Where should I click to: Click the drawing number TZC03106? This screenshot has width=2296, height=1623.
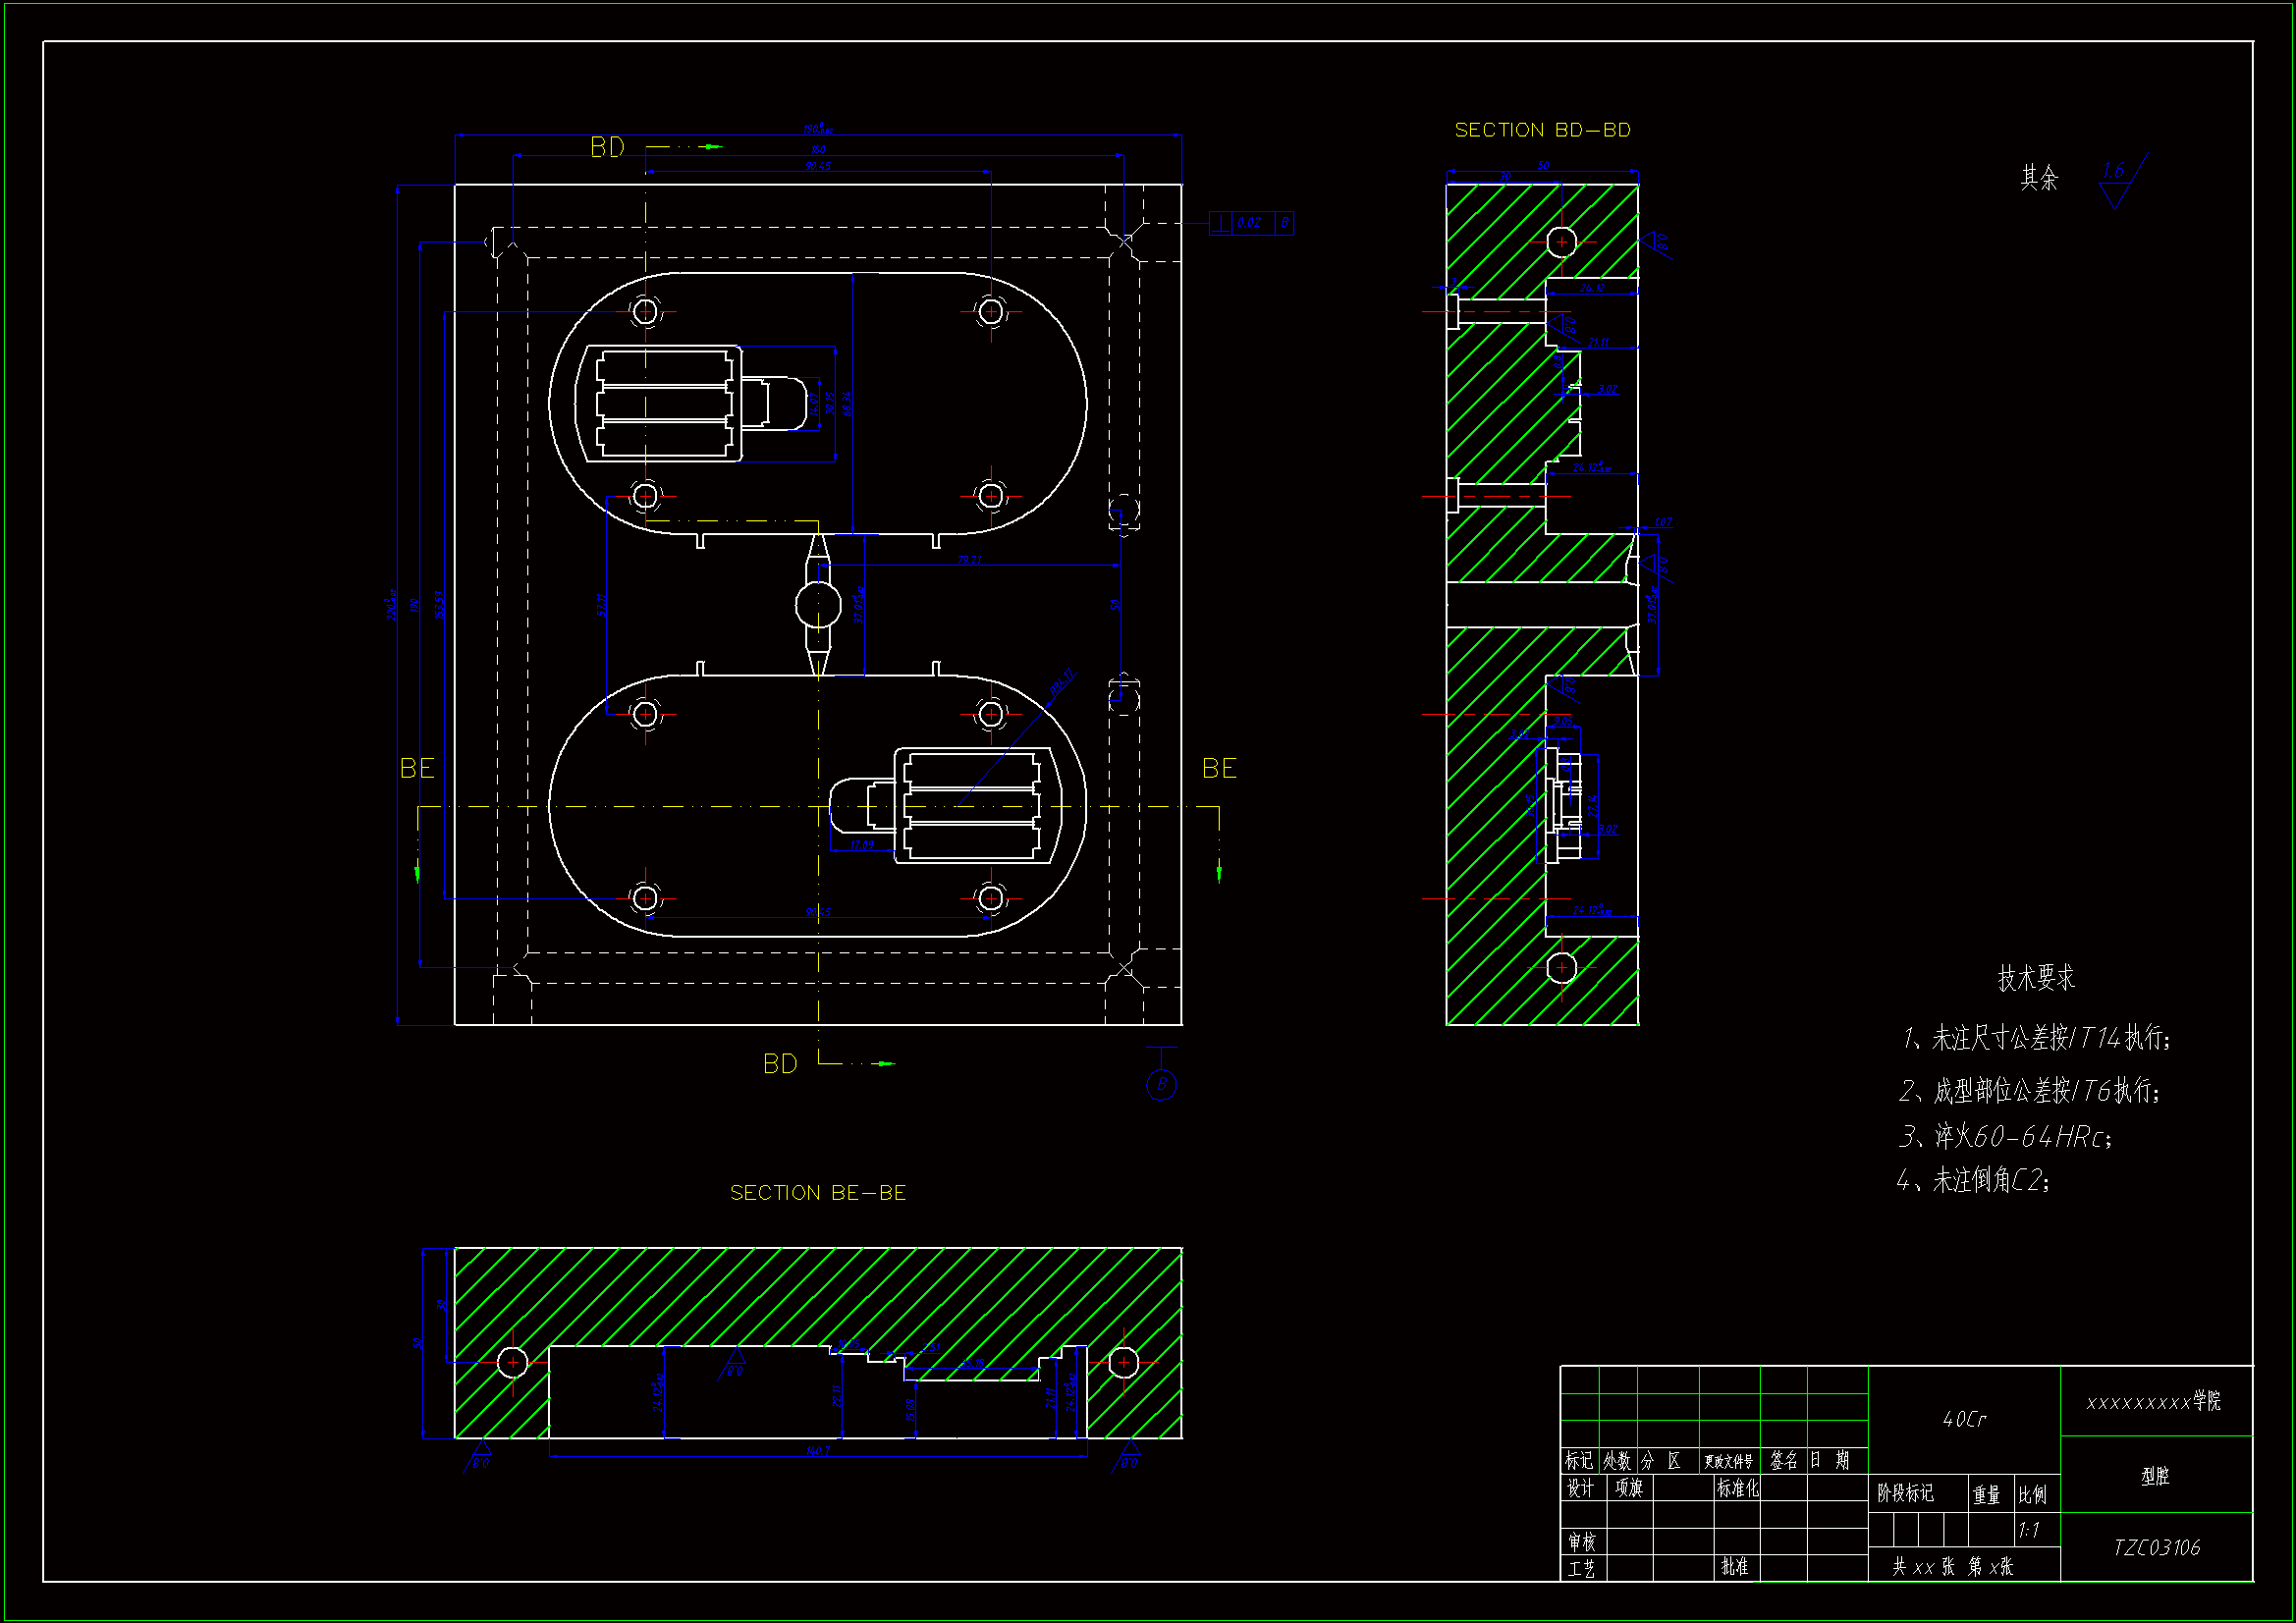point(2156,1547)
